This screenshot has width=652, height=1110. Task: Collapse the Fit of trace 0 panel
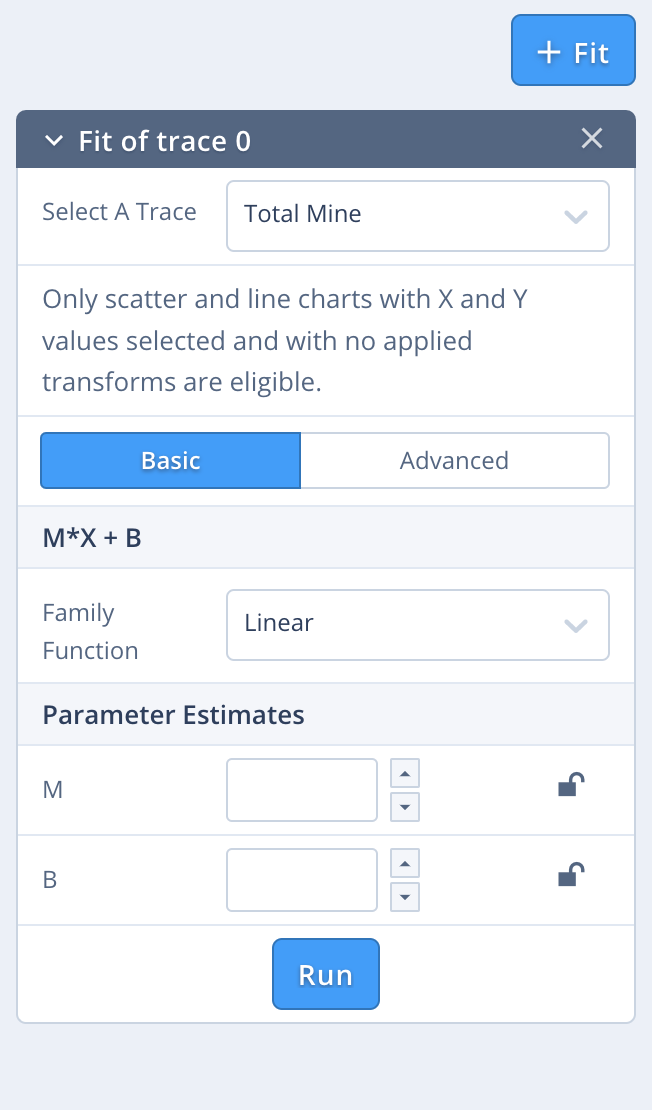tap(53, 141)
